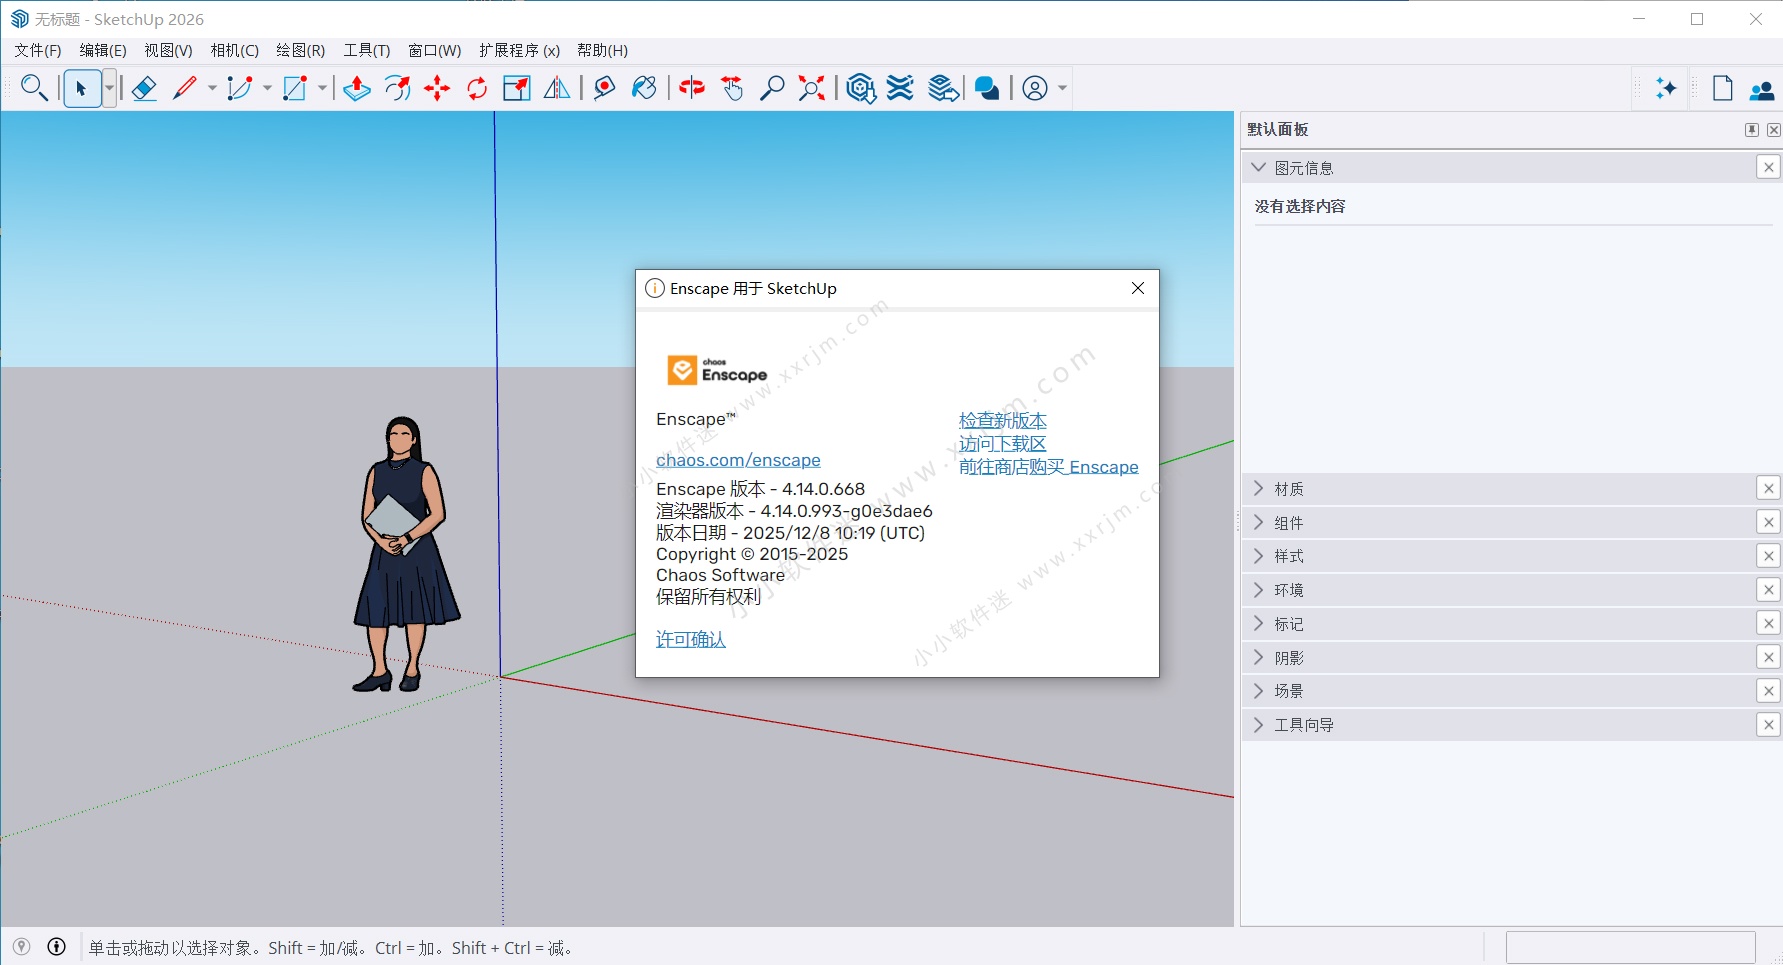The height and width of the screenshot is (965, 1783).
Task: Select the Pan hand tool
Action: [733, 89]
